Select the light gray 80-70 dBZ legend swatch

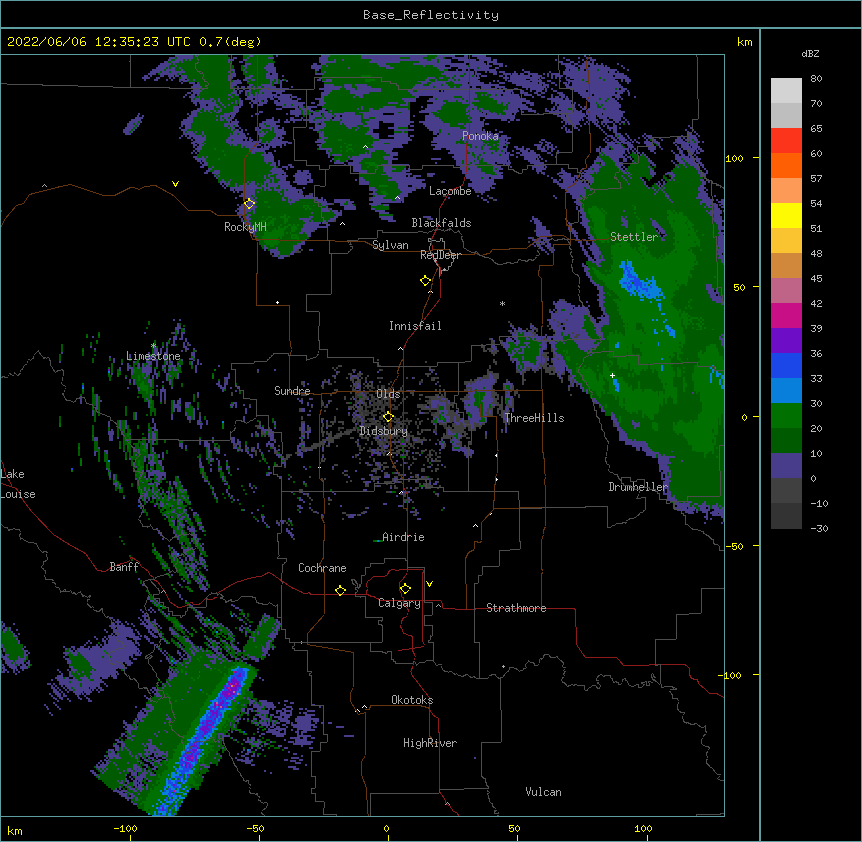[x=786, y=91]
